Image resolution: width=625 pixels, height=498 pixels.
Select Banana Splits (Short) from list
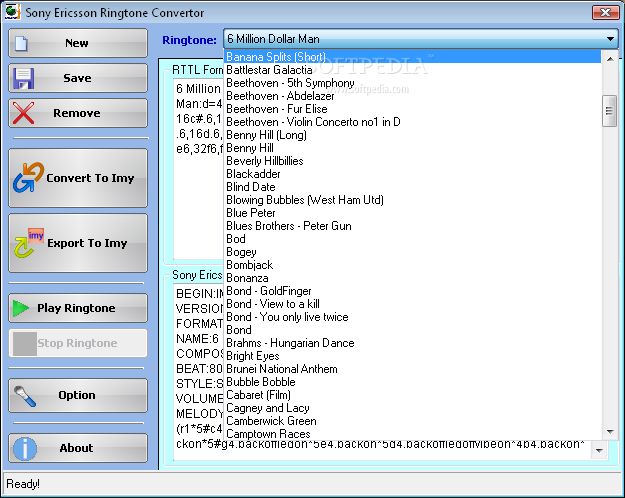[x=412, y=57]
